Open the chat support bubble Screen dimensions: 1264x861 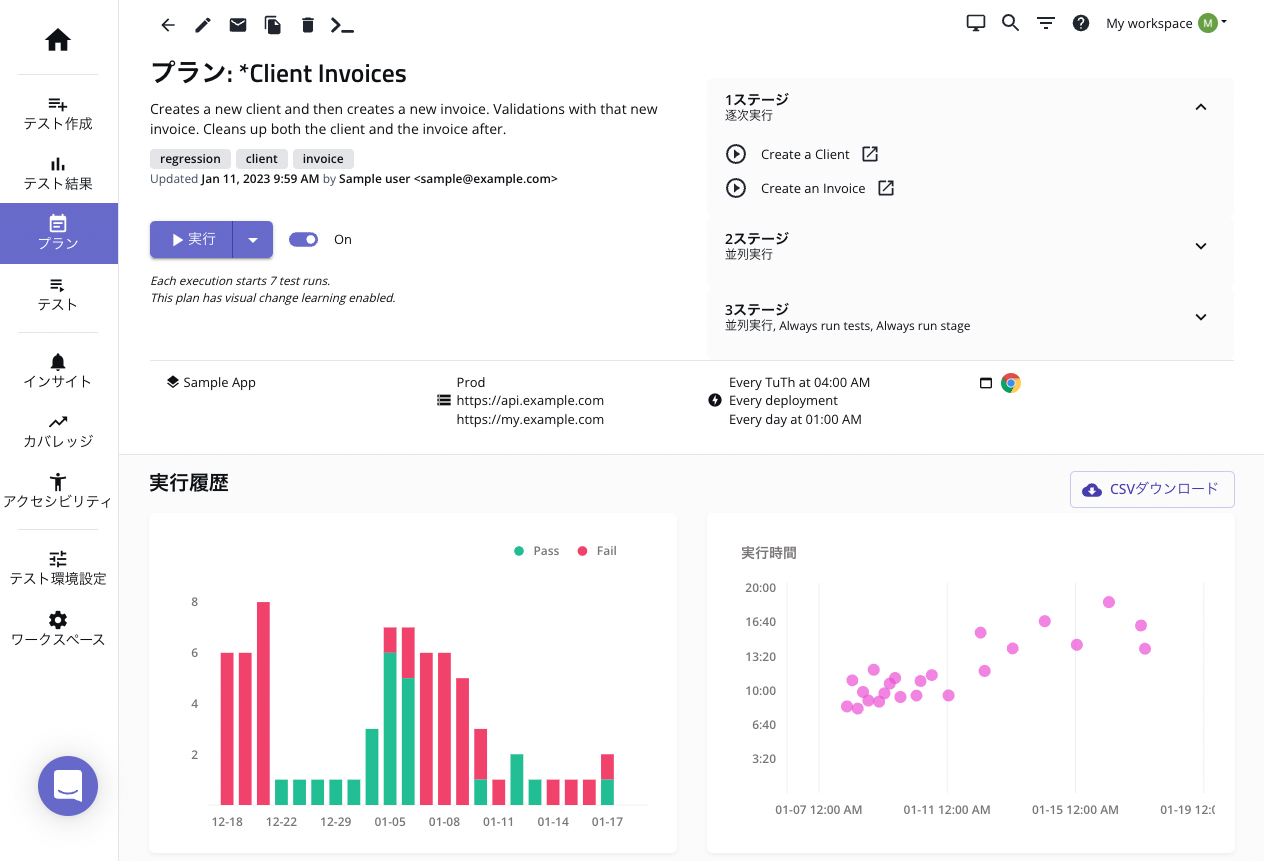pyautogui.click(x=68, y=786)
